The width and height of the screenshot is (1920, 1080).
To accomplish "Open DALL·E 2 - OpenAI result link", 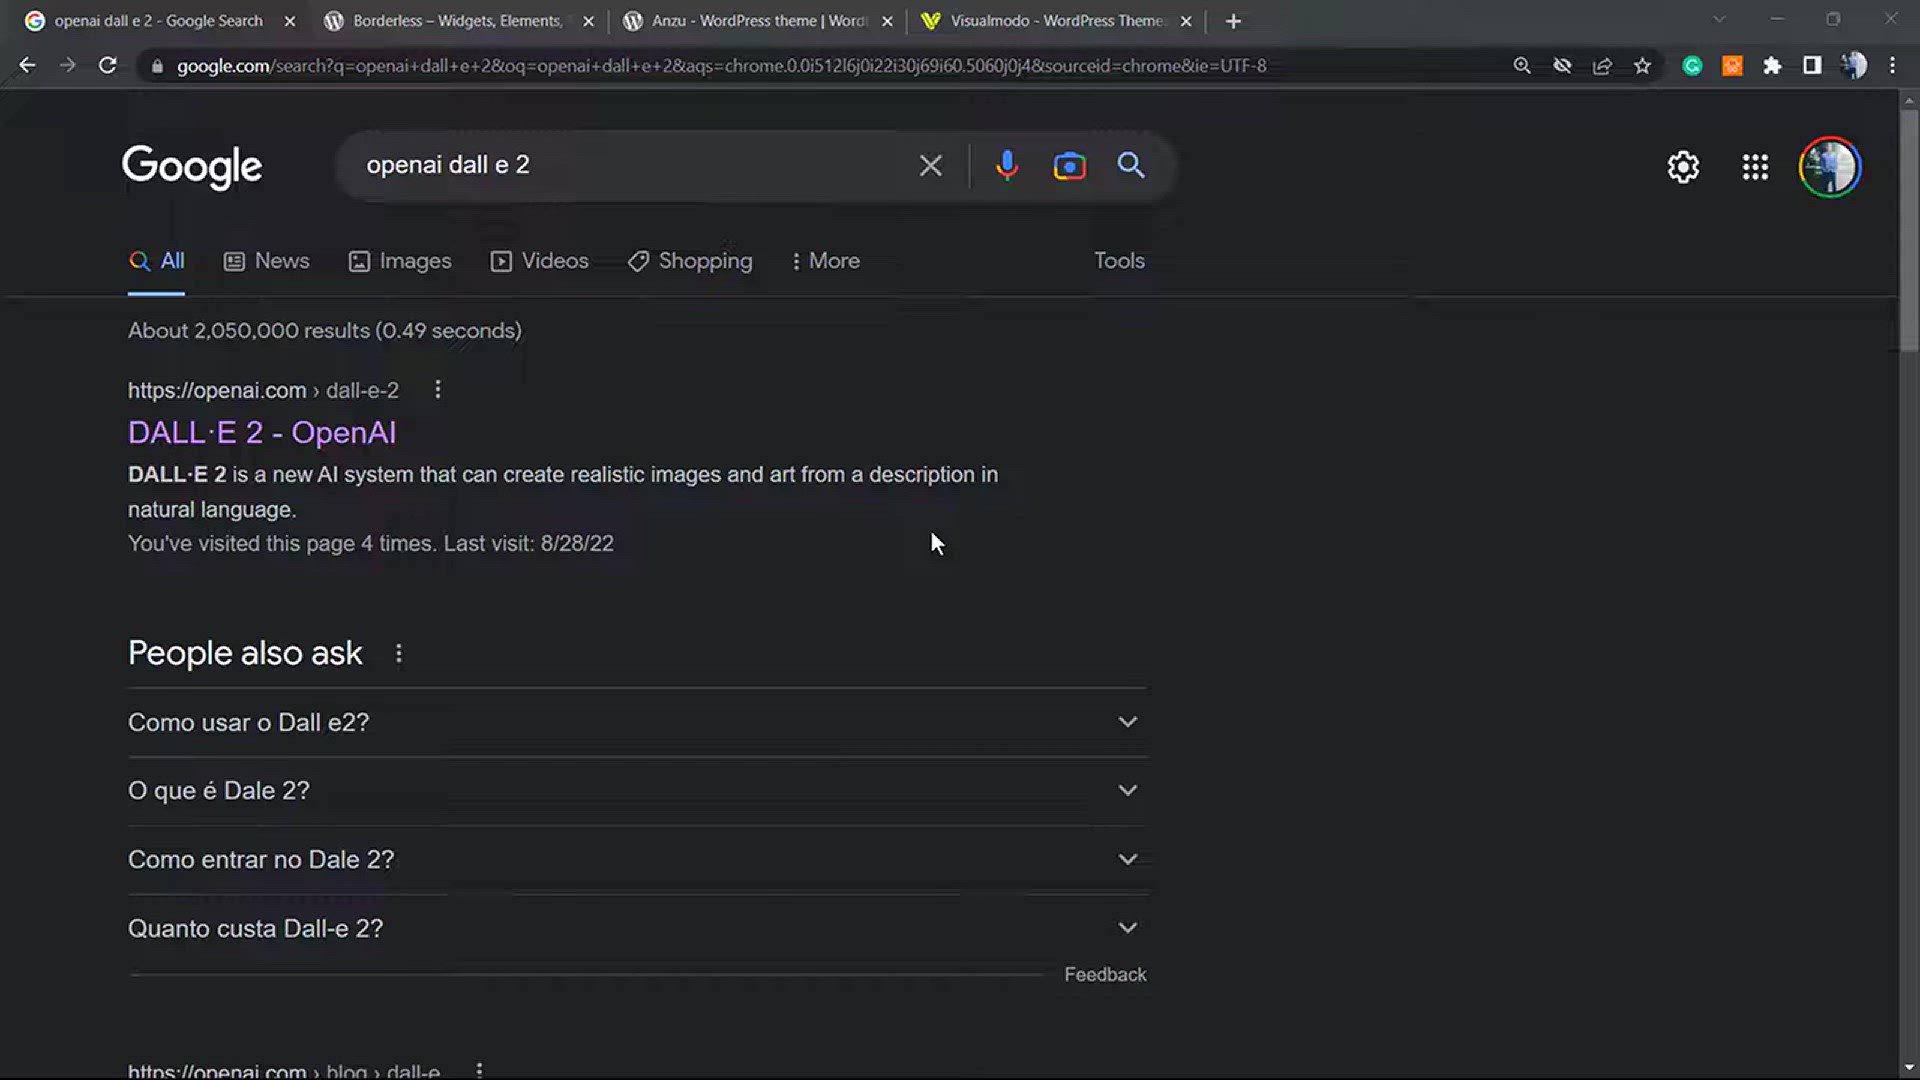I will [262, 433].
